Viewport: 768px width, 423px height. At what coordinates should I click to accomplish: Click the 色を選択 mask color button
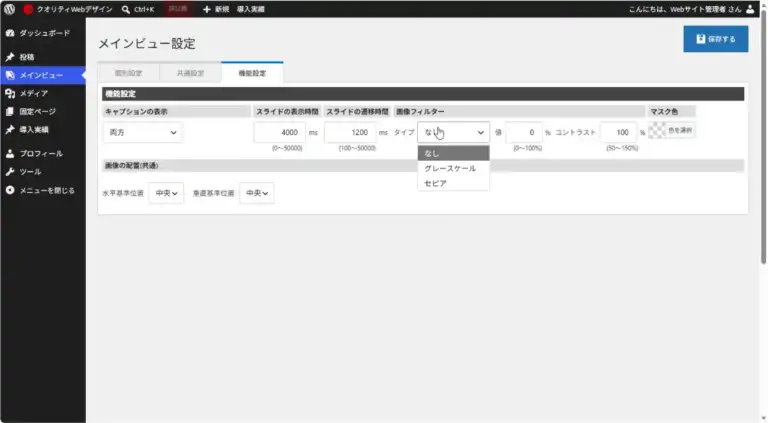[x=680, y=130]
